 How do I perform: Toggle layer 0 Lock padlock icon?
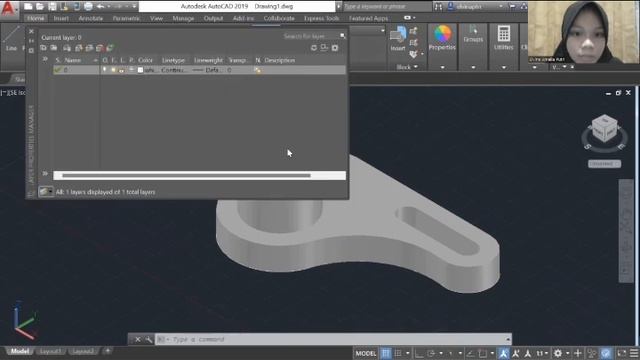pyautogui.click(x=122, y=70)
